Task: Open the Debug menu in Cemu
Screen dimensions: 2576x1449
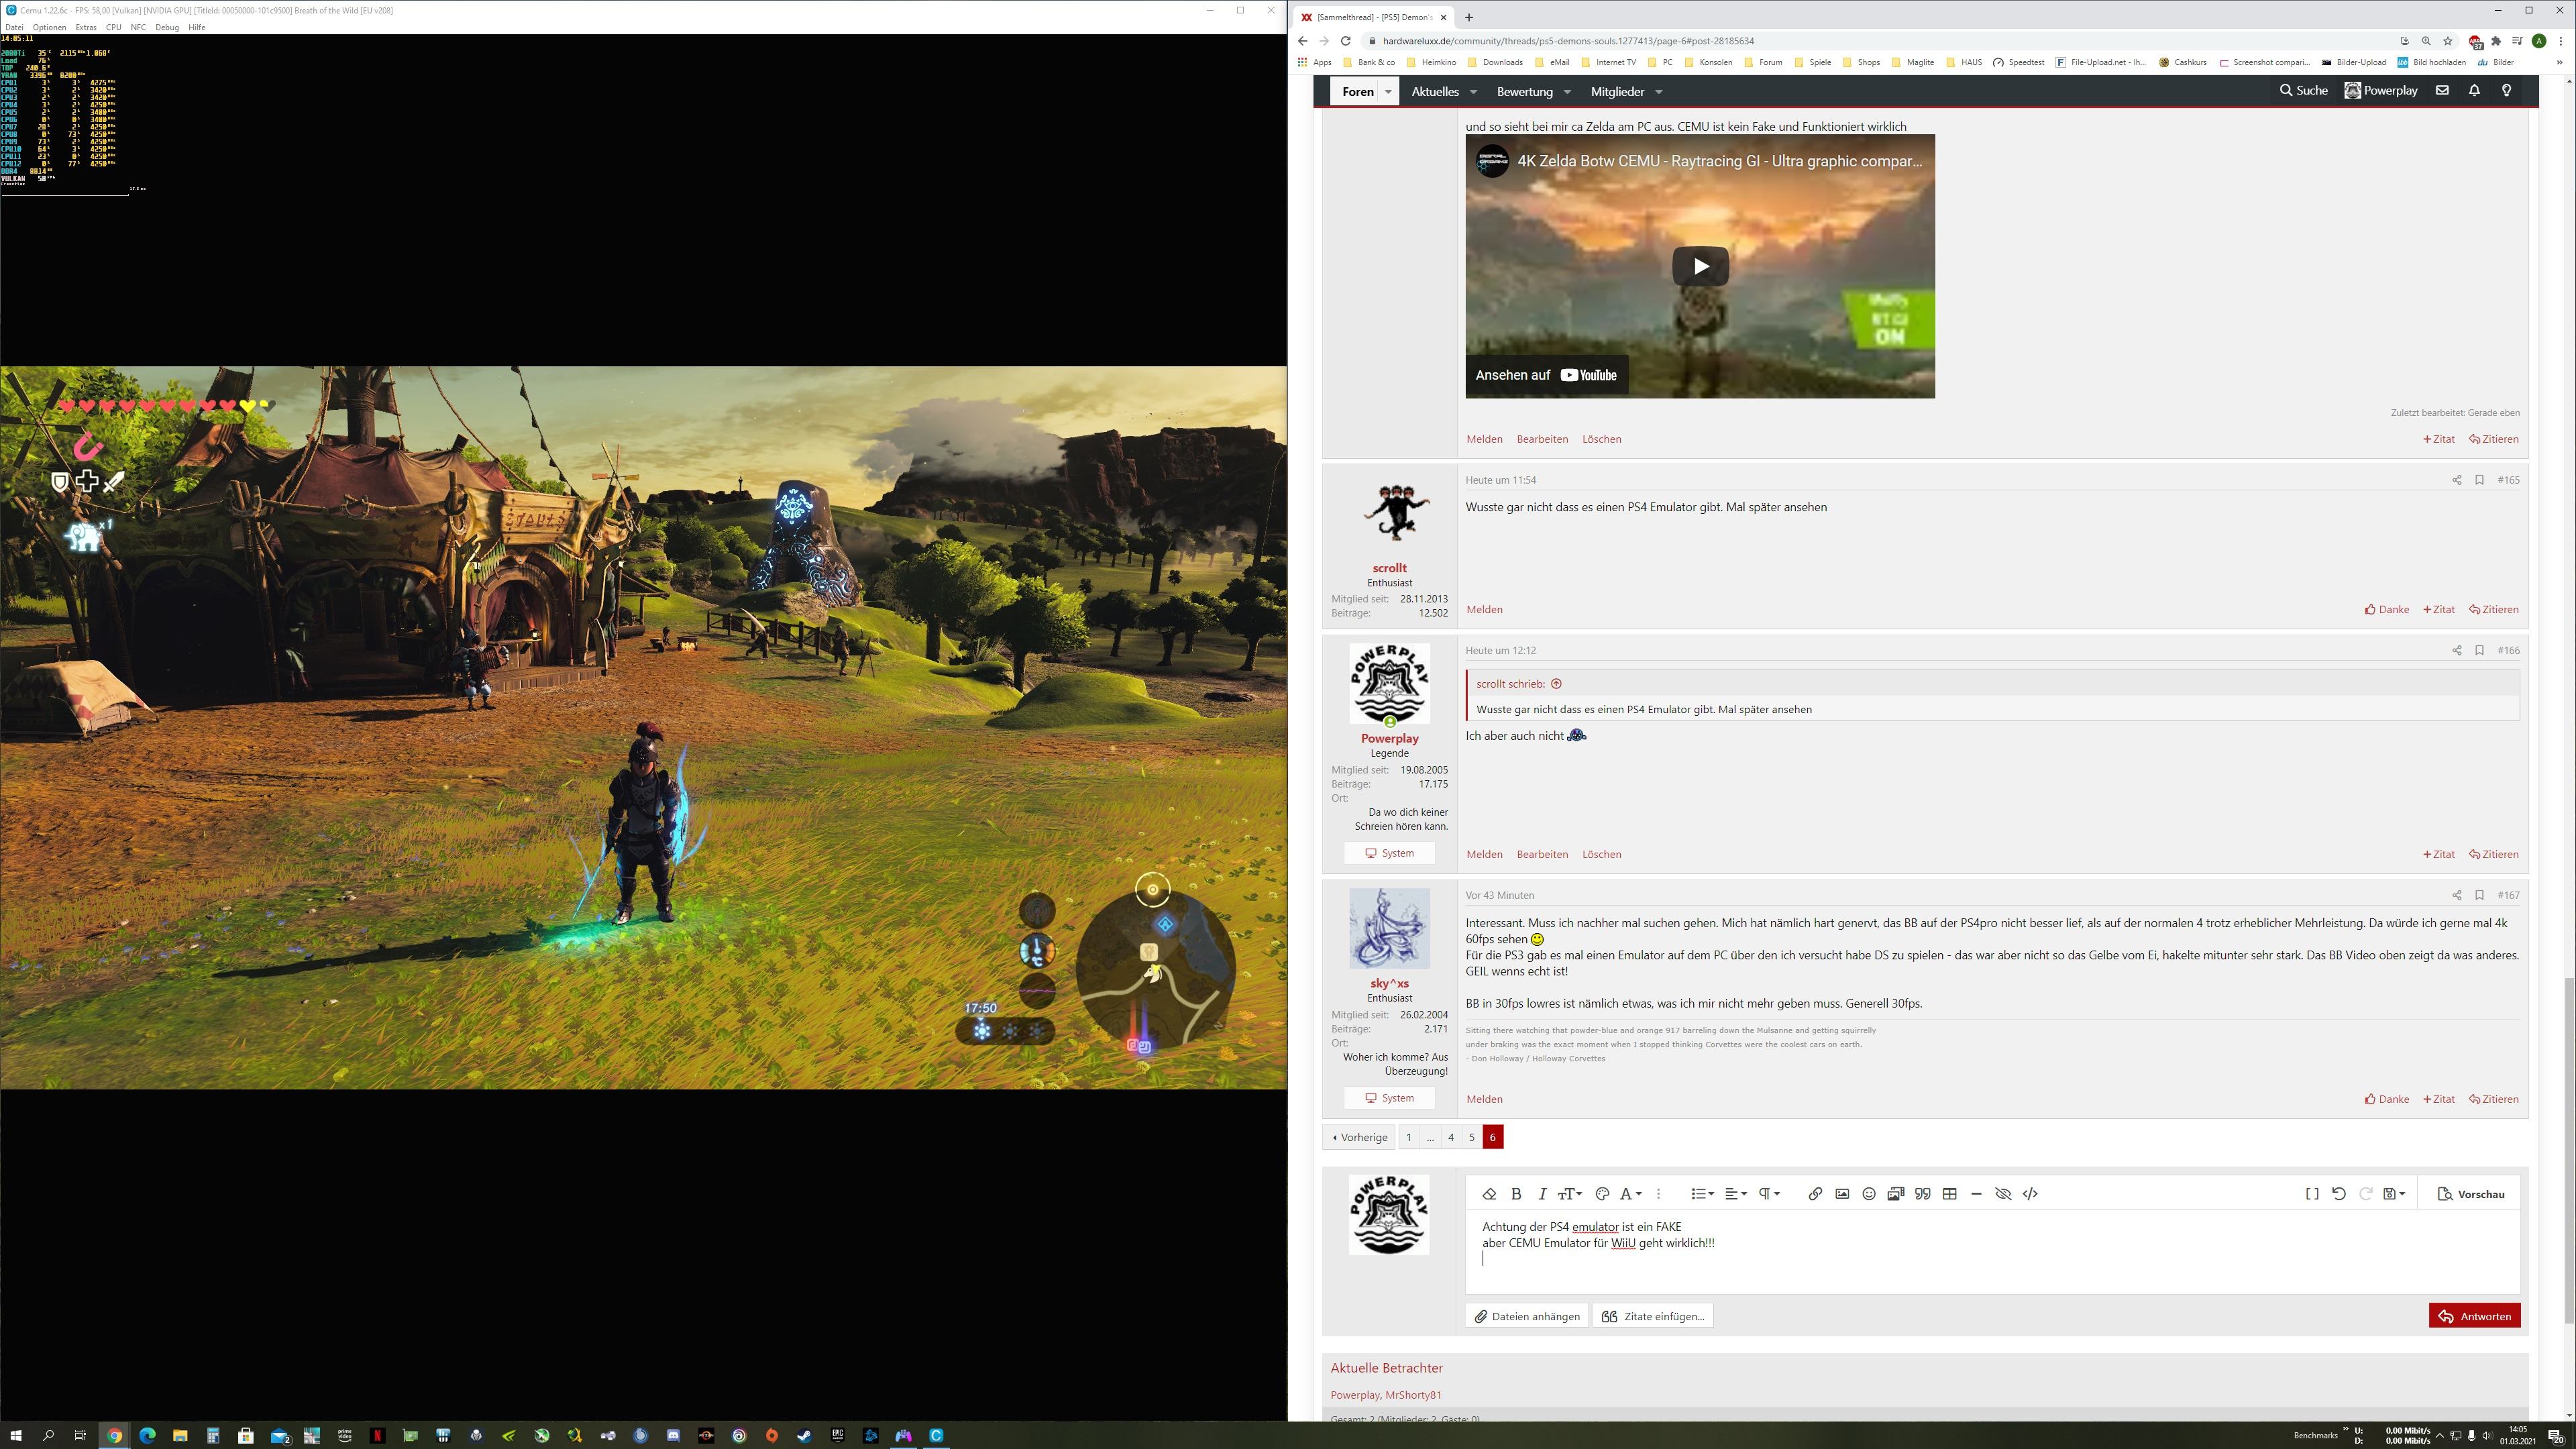Action: (167, 27)
